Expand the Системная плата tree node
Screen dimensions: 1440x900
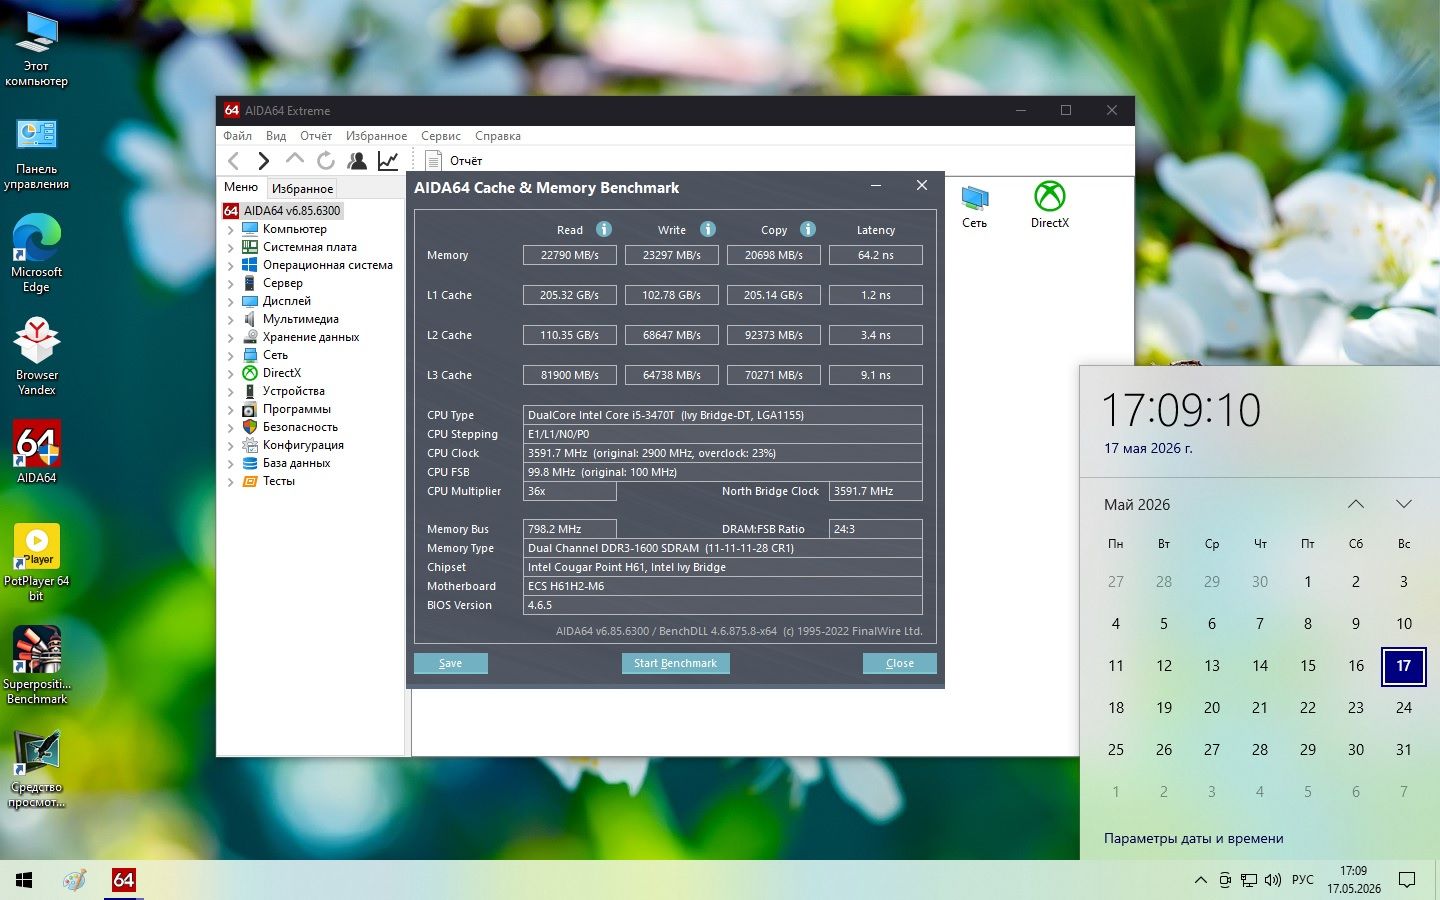[x=230, y=247]
